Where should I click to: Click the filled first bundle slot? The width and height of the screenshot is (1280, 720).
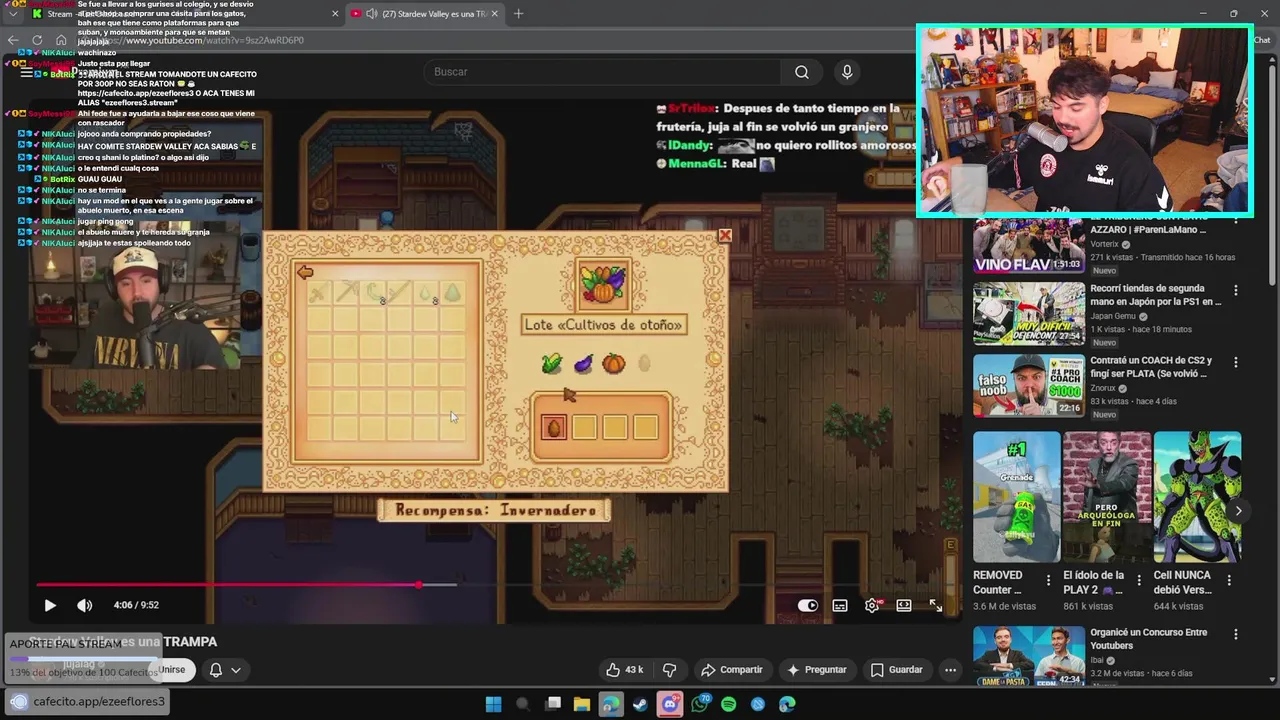point(554,427)
